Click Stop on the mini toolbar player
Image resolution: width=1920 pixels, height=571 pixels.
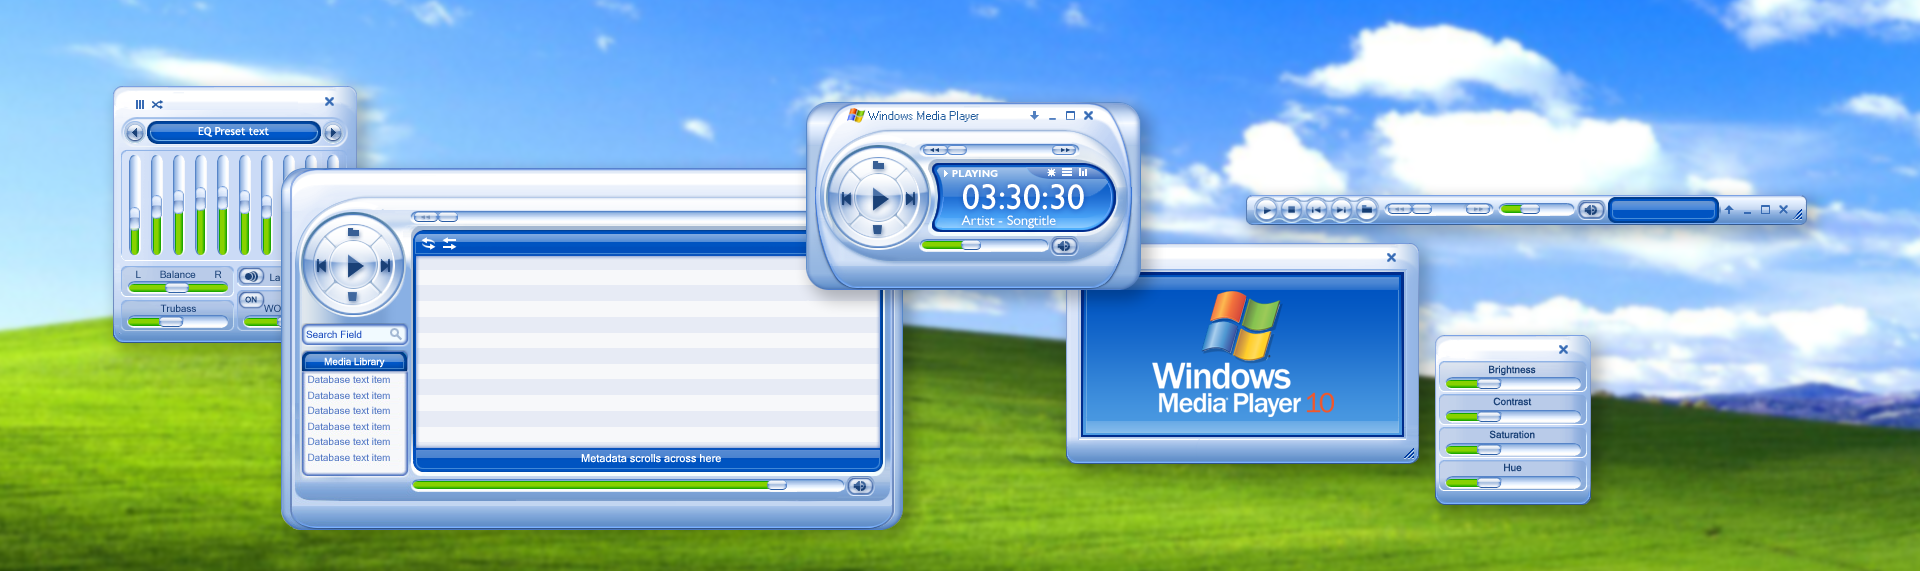click(x=1292, y=210)
